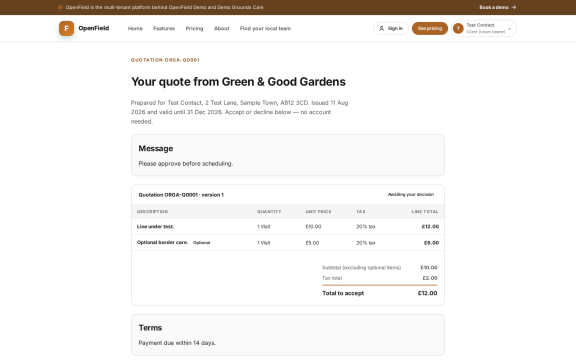Click Subtotal excluding optional items label
Viewport: 576px width, 360px height.
click(361, 267)
